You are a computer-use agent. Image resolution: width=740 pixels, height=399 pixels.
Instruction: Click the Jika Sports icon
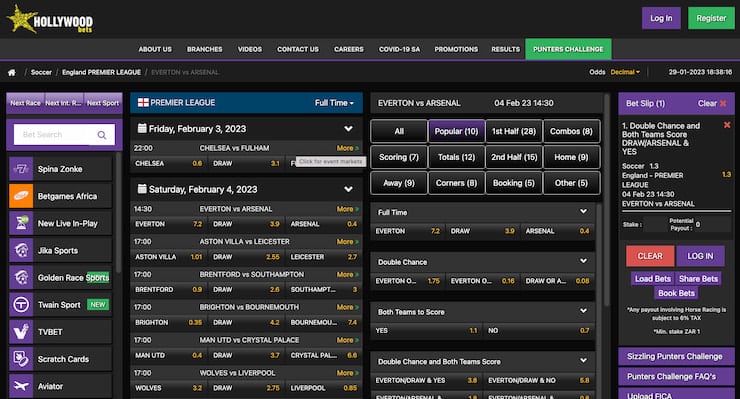tap(21, 250)
